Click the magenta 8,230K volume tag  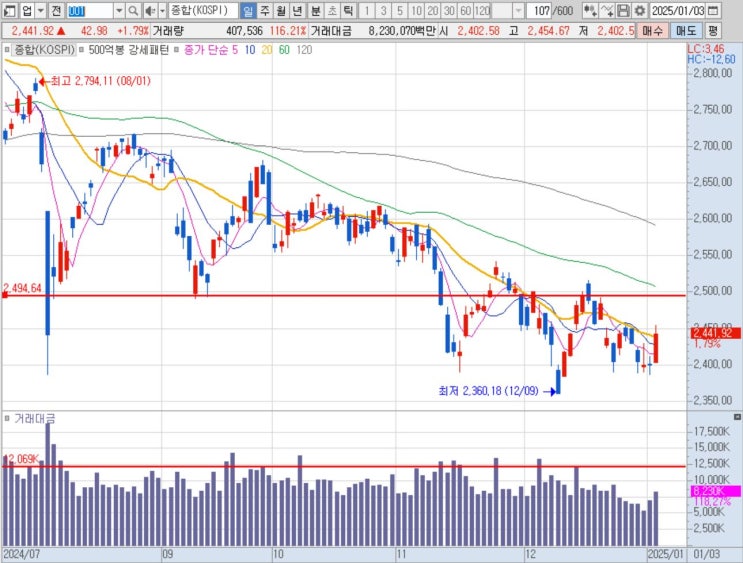click(x=716, y=491)
